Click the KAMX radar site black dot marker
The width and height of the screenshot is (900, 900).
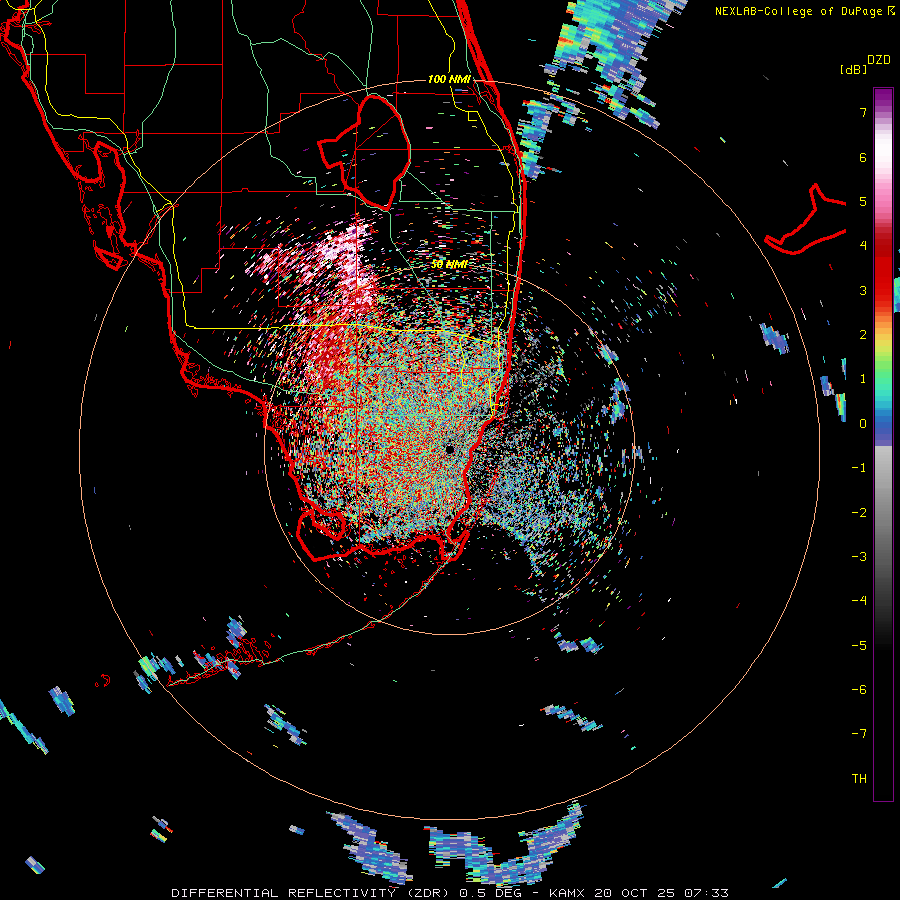[449, 449]
